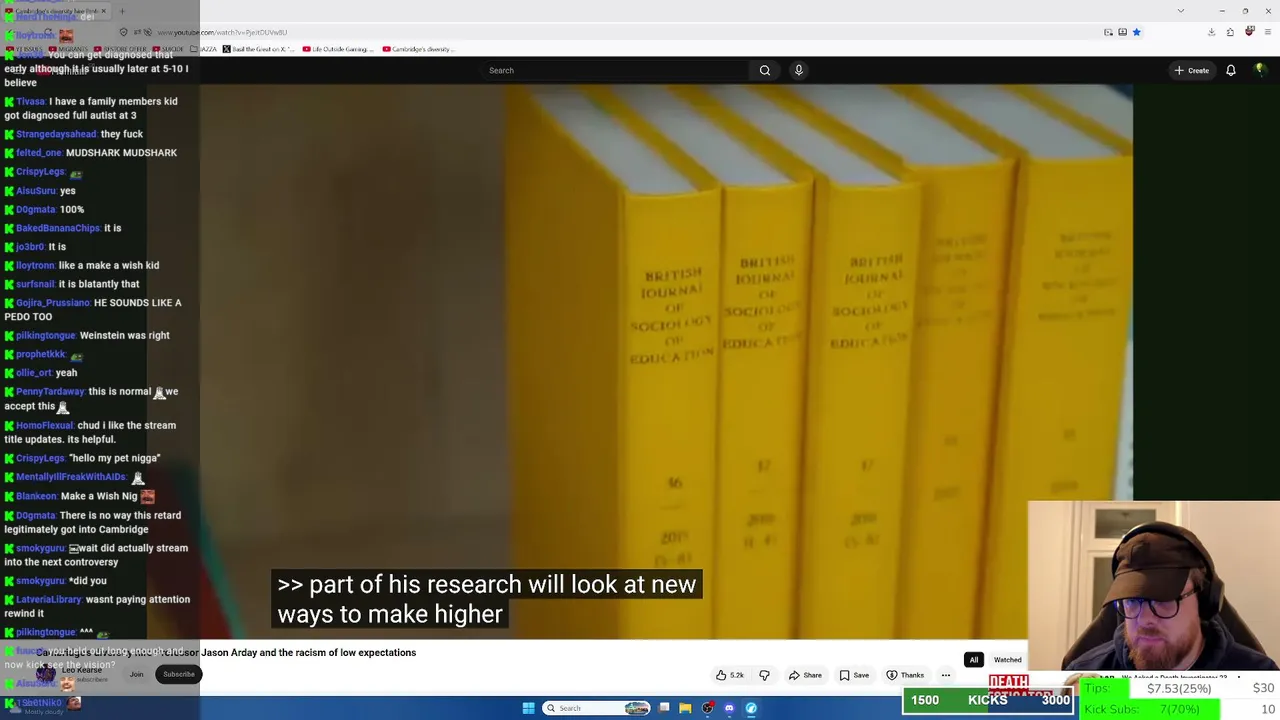Send a Thanks to the creator
Screen dimensions: 1280x720
coord(905,675)
